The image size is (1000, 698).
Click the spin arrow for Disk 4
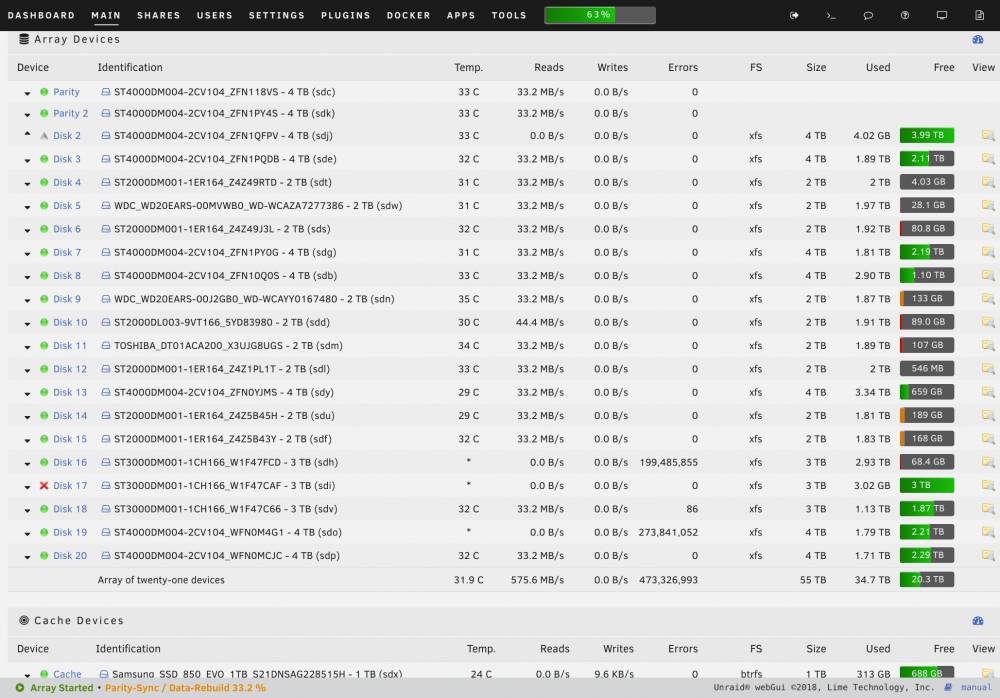(x=27, y=184)
